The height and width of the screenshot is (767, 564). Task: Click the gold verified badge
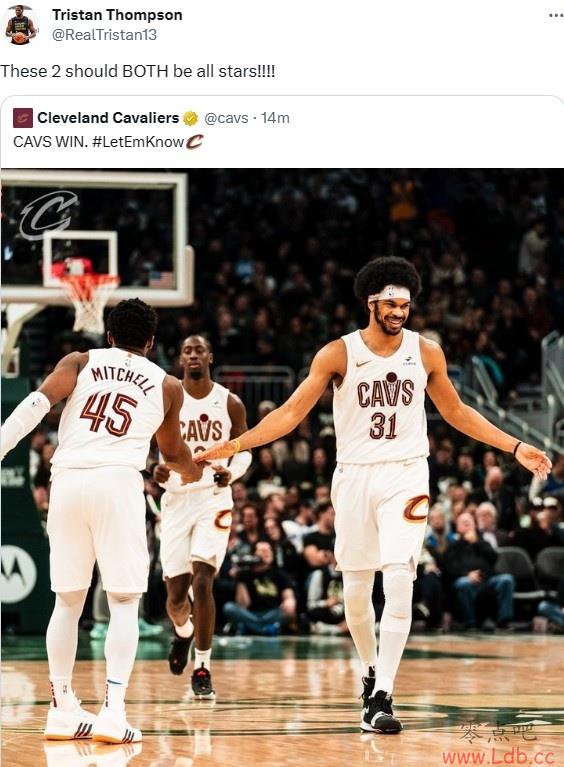pyautogui.click(x=190, y=118)
